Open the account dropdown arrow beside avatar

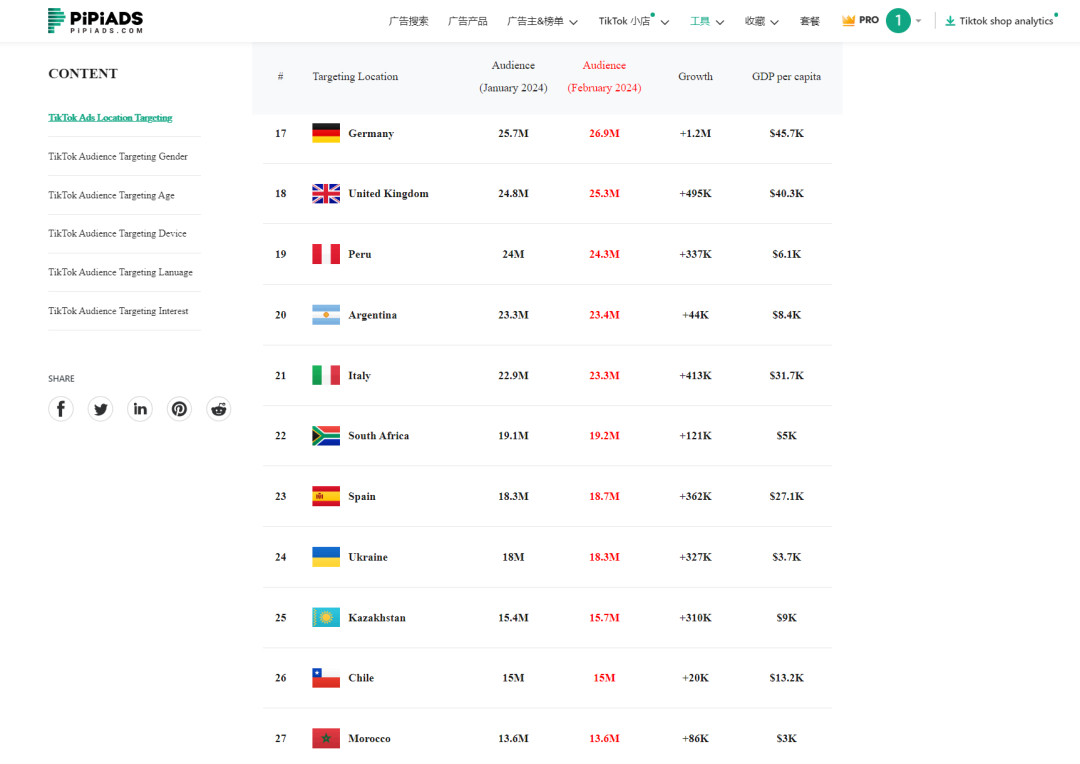[x=918, y=21]
